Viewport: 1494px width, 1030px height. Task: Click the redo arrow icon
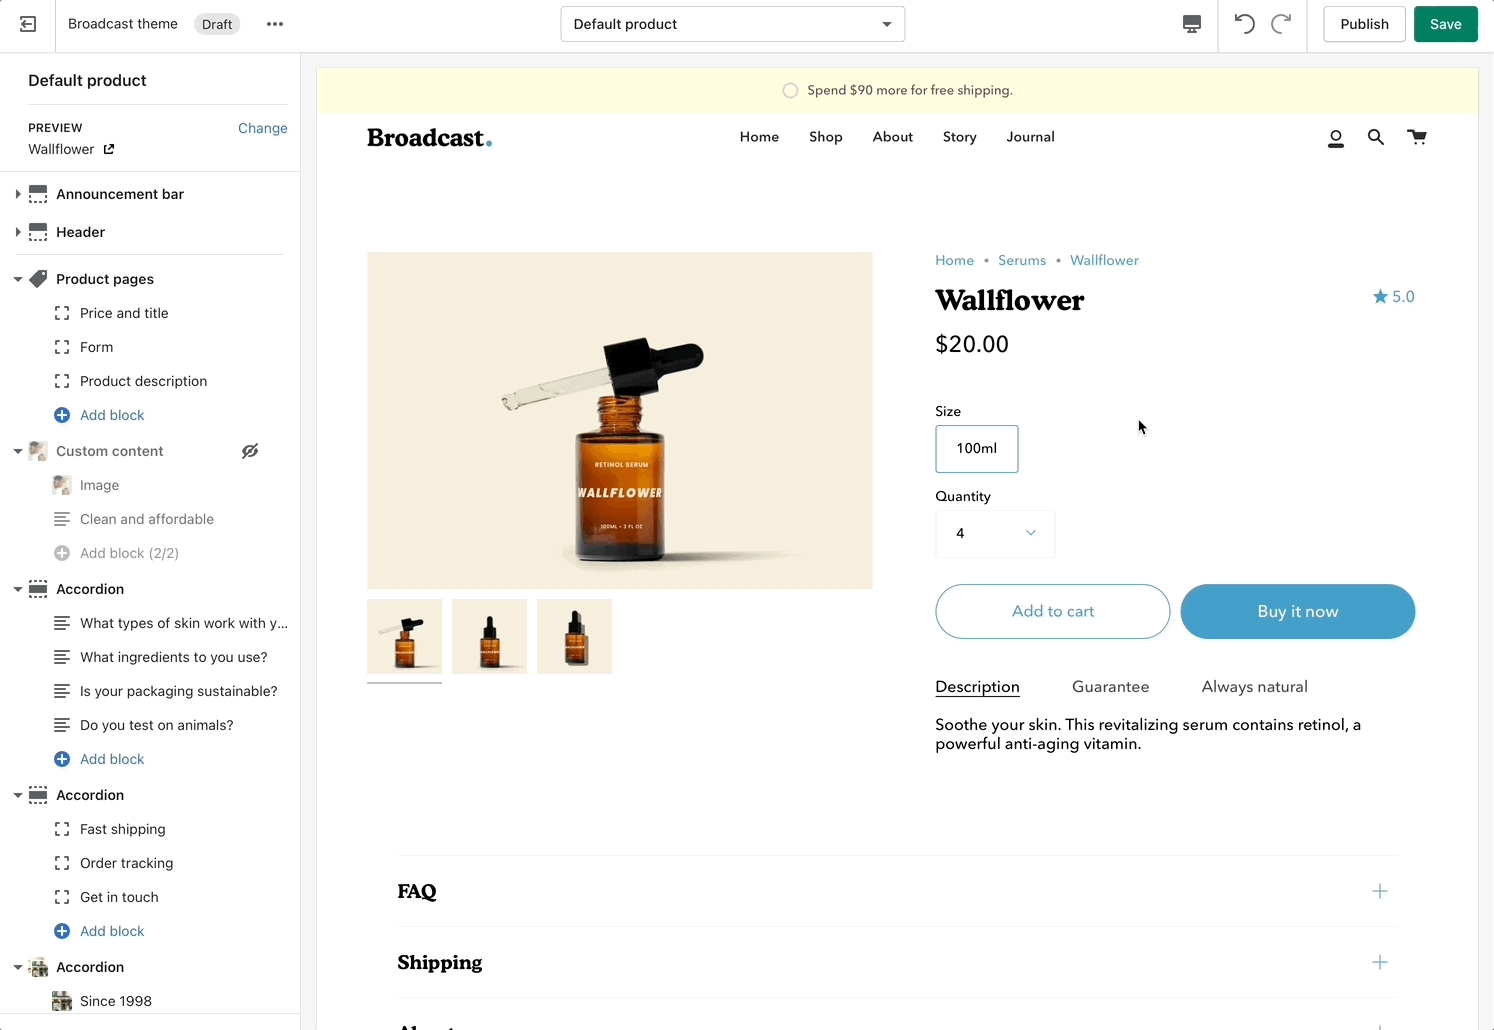[1281, 24]
